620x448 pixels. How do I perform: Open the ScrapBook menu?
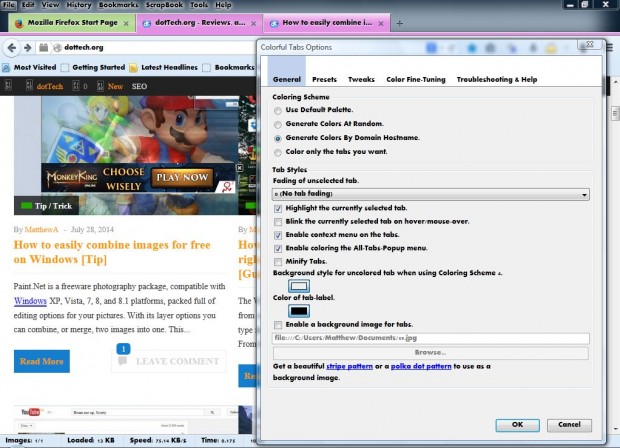coord(164,5)
